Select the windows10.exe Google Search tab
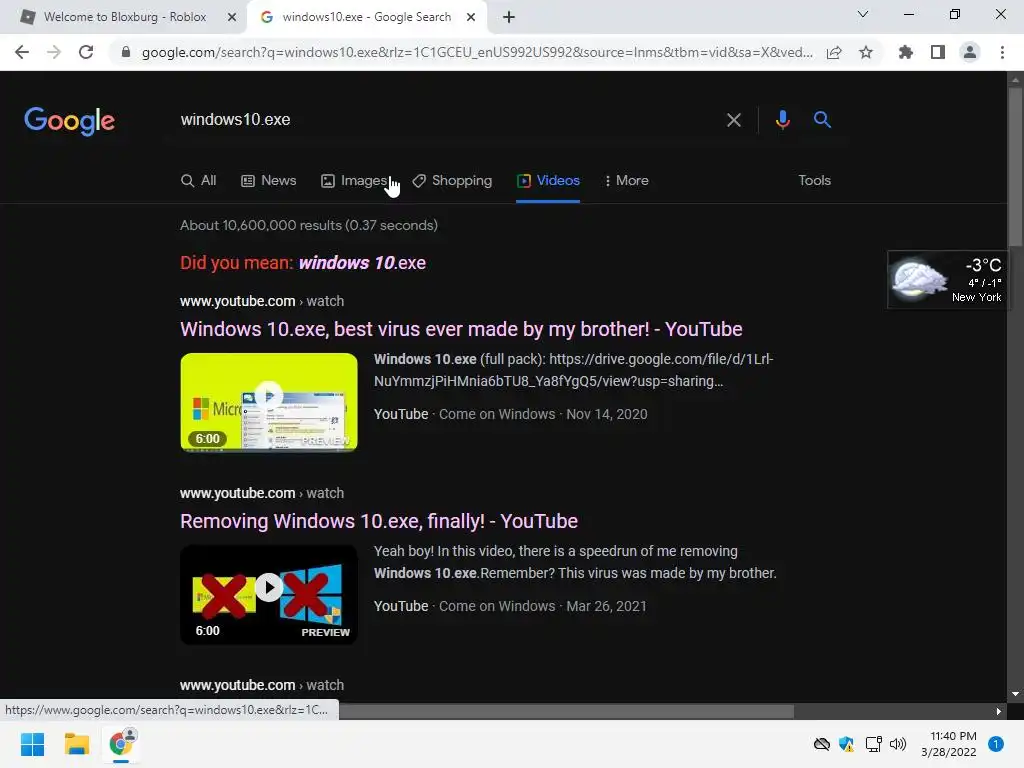Viewport: 1024px width, 768px height. point(366,17)
